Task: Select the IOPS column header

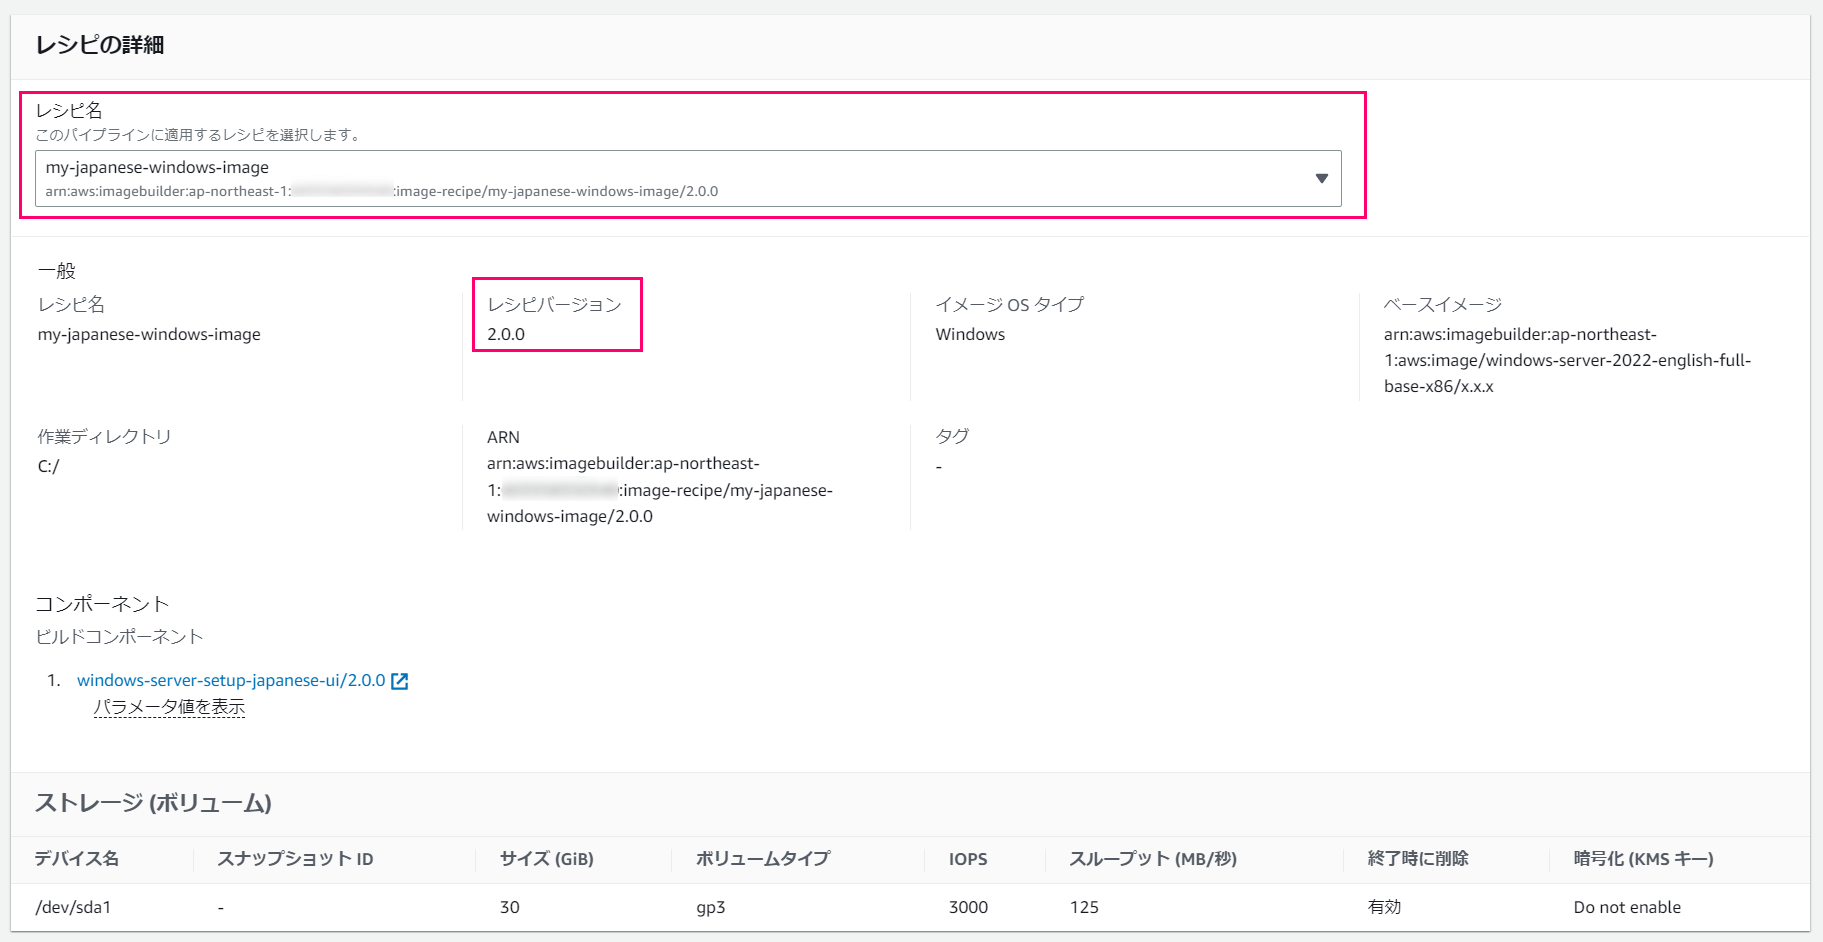Action: [968, 859]
